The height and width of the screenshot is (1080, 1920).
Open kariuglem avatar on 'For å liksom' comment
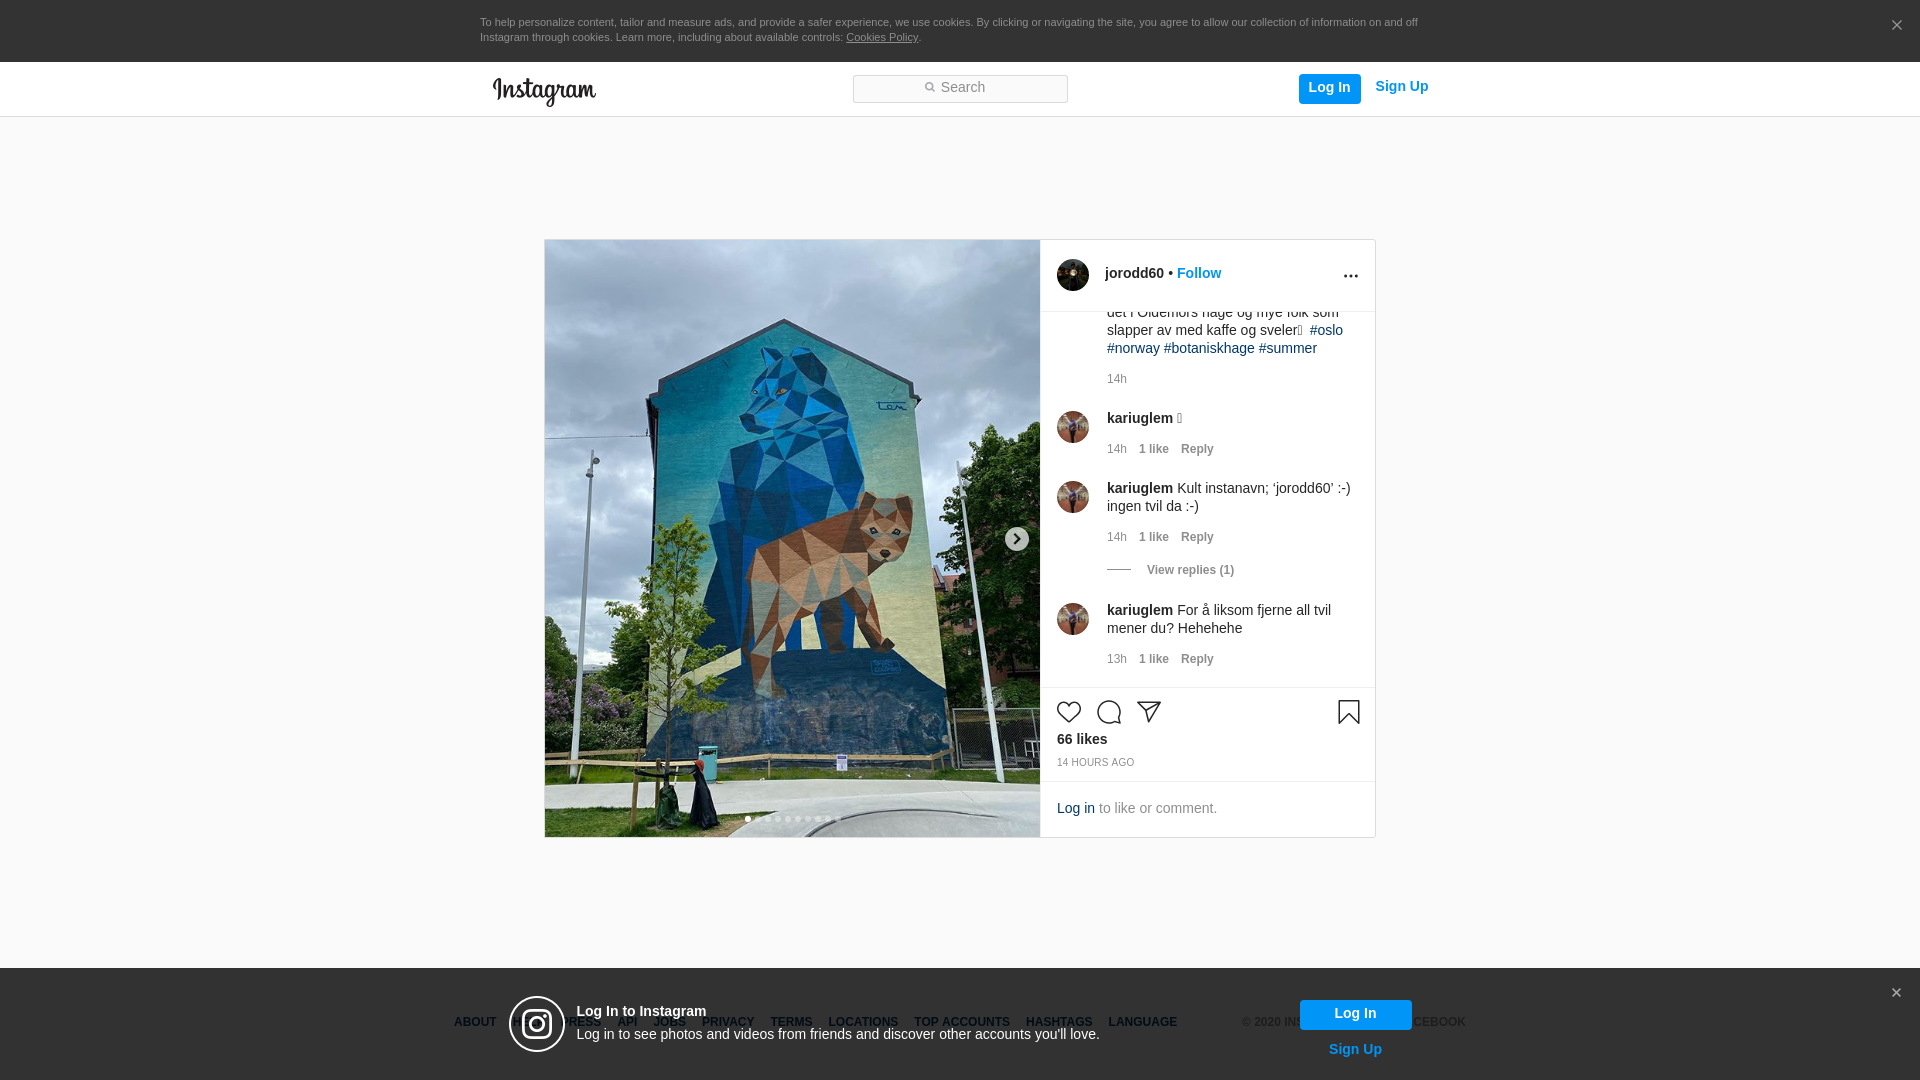tap(1073, 619)
